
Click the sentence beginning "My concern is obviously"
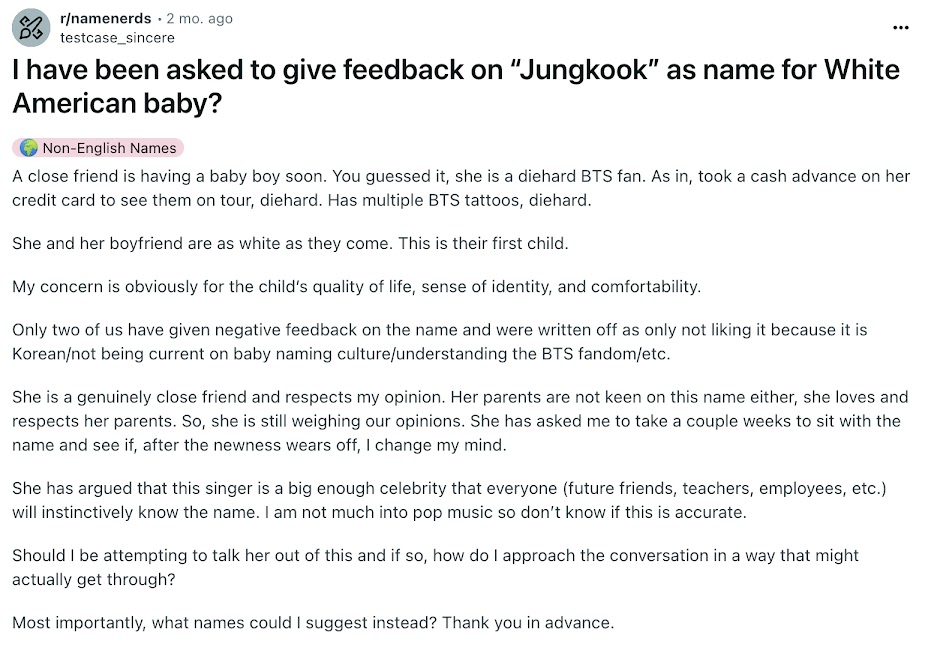click(356, 287)
